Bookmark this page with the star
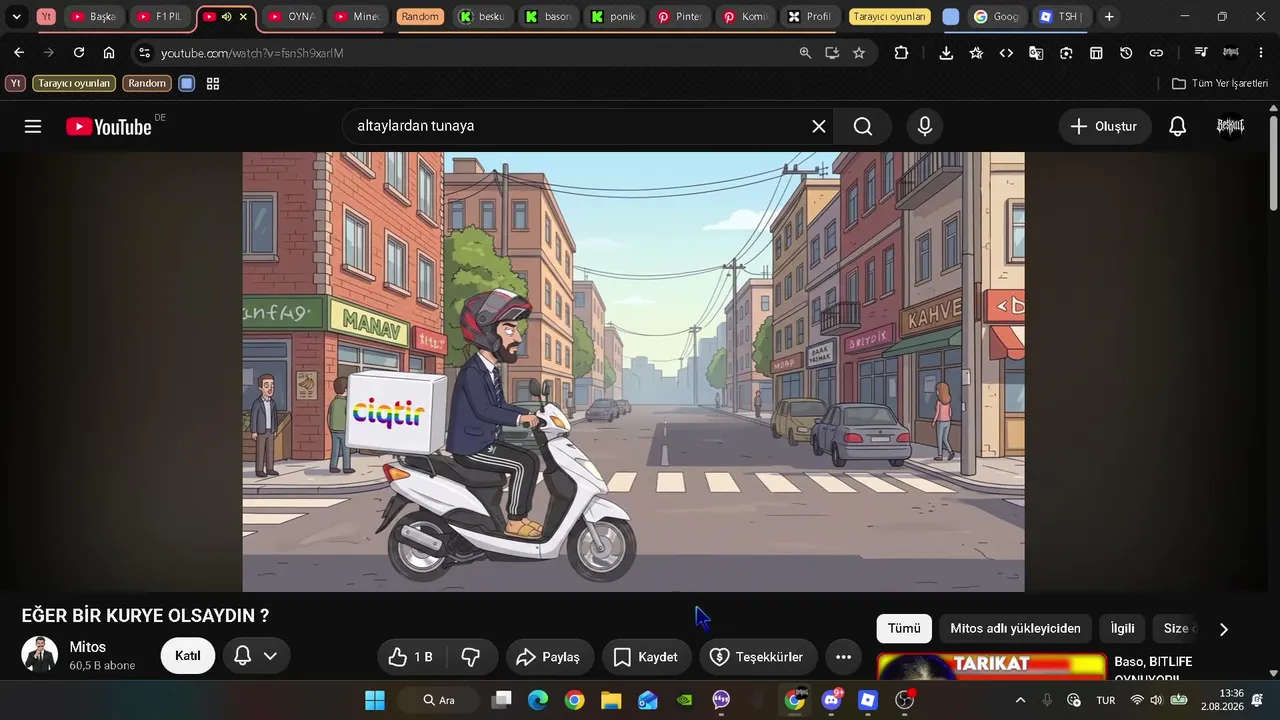 pos(859,53)
